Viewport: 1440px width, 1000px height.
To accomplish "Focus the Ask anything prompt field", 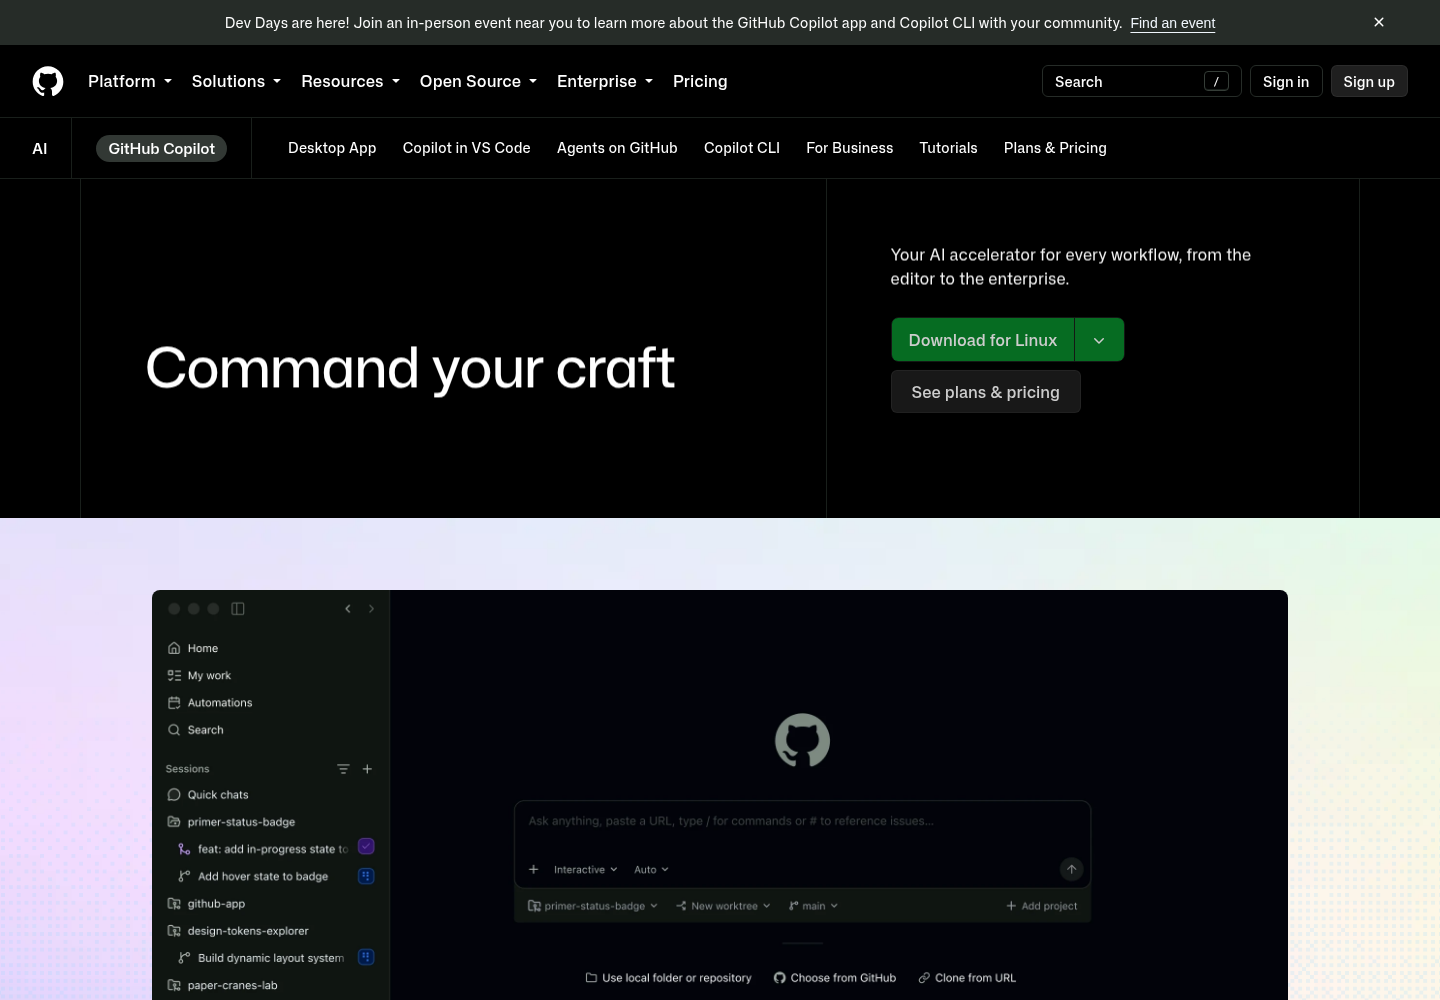I will tap(802, 821).
